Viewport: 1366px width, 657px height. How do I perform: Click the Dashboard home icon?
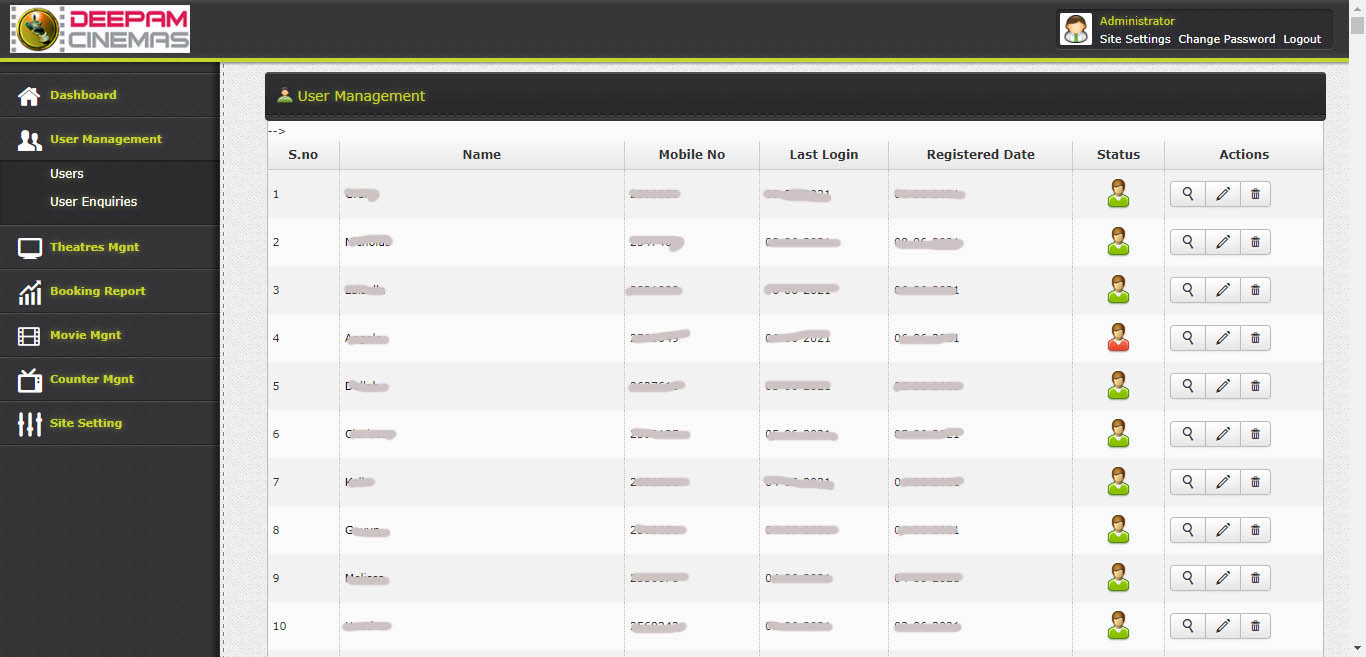click(x=30, y=96)
